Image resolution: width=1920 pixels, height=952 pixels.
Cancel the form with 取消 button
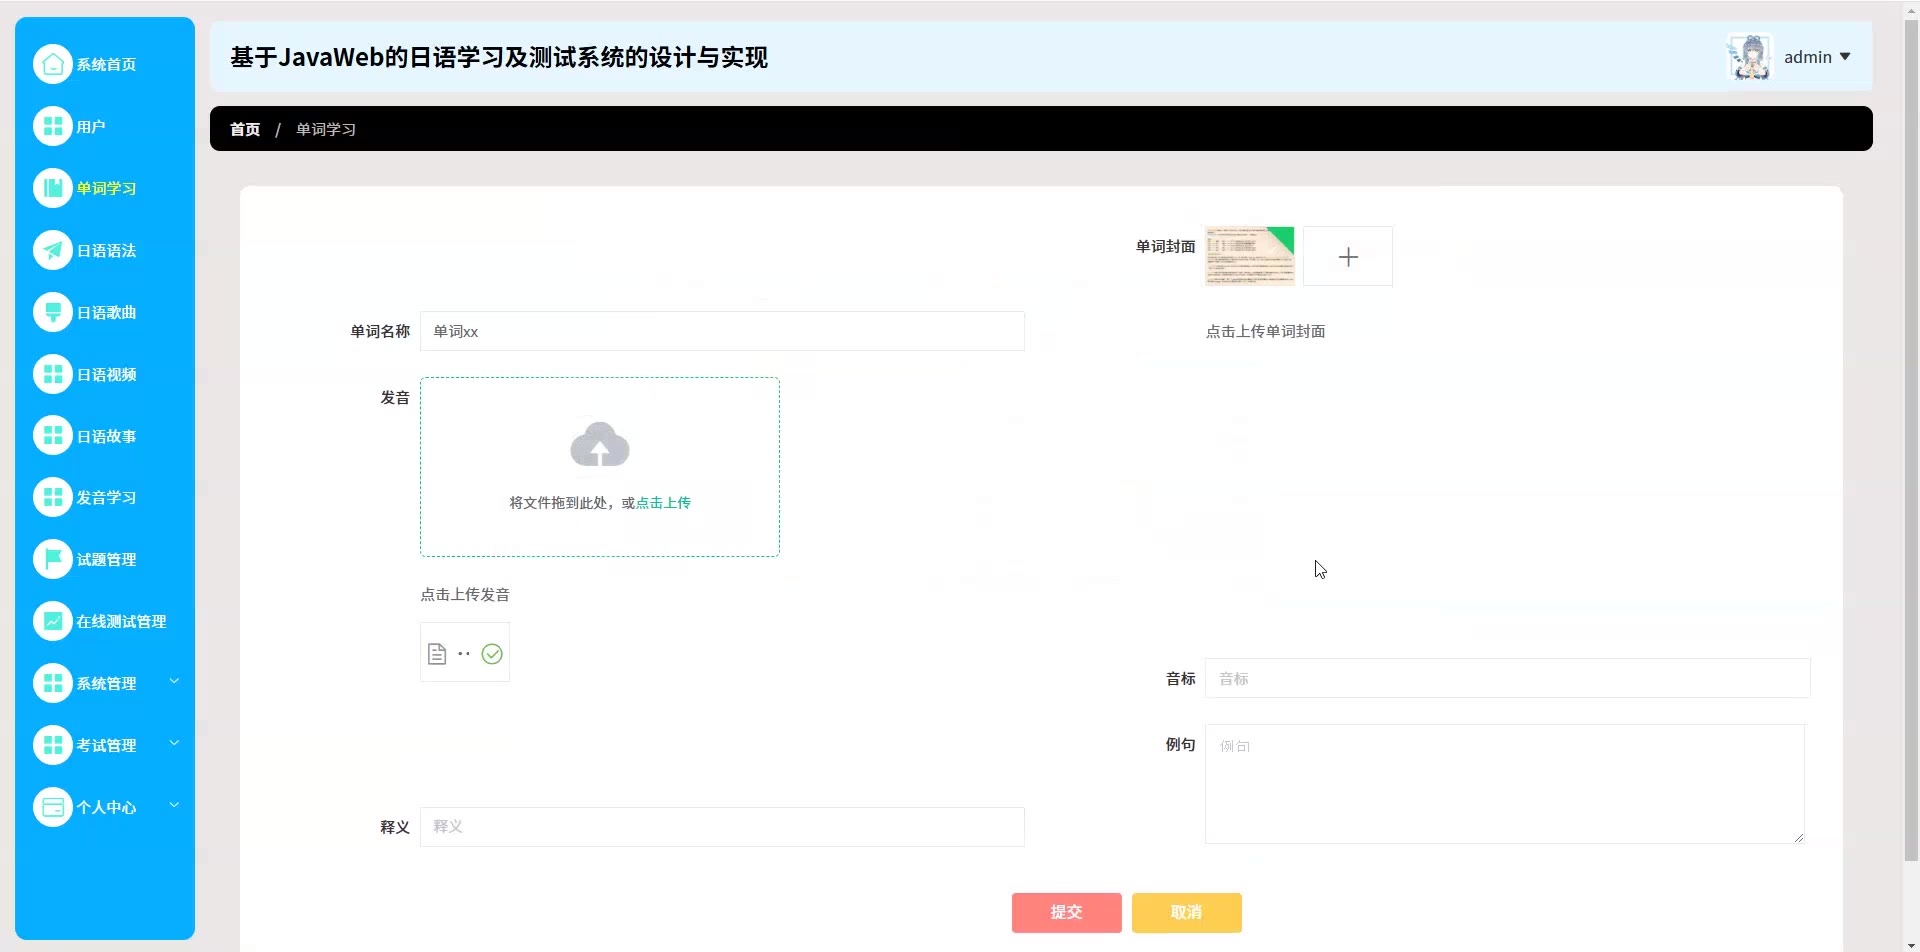[x=1187, y=913]
